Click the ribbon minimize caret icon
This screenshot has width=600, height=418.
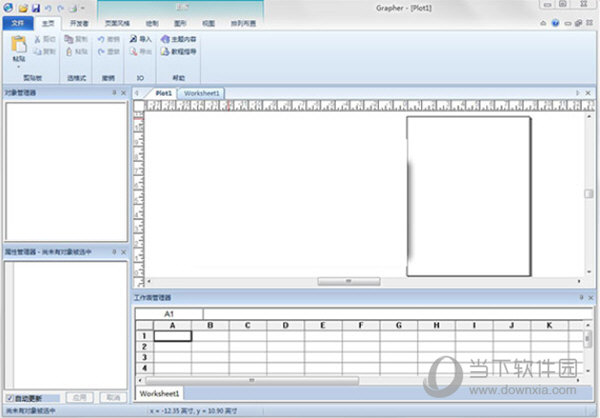[543, 23]
